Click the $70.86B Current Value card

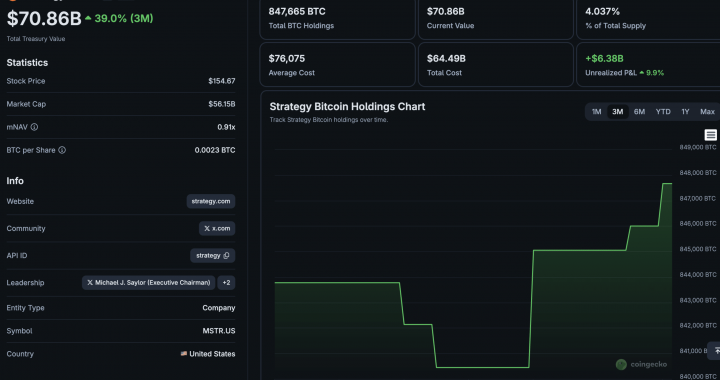click(496, 17)
